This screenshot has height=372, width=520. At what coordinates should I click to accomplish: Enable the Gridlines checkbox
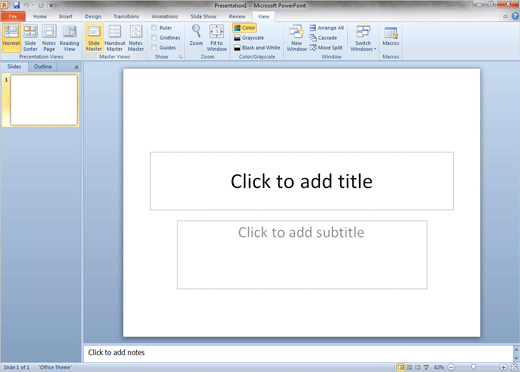[154, 38]
